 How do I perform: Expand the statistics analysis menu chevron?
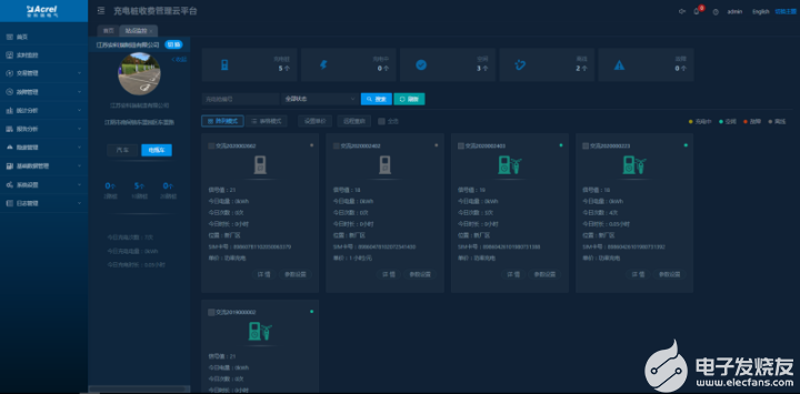[x=79, y=110]
